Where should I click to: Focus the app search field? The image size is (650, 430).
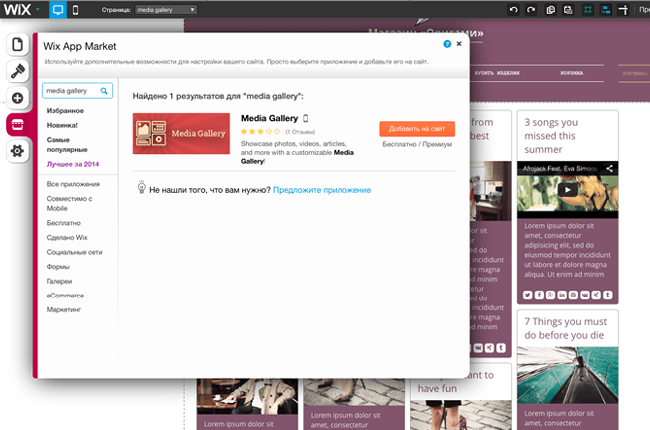pos(77,91)
